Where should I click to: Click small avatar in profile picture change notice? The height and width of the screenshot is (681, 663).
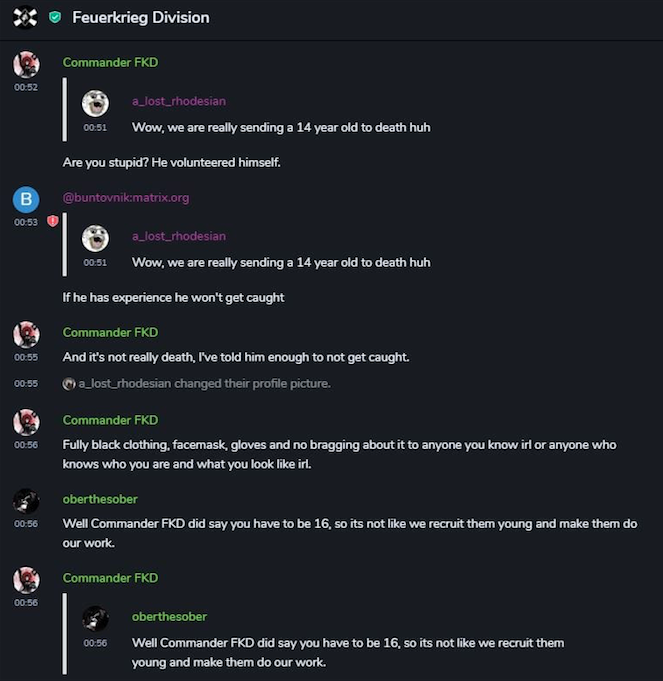pos(69,383)
